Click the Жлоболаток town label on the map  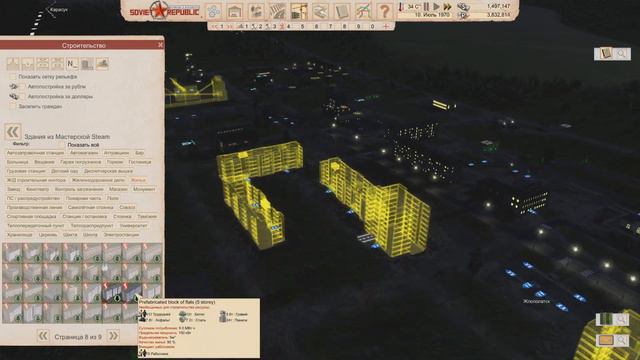coord(536,301)
